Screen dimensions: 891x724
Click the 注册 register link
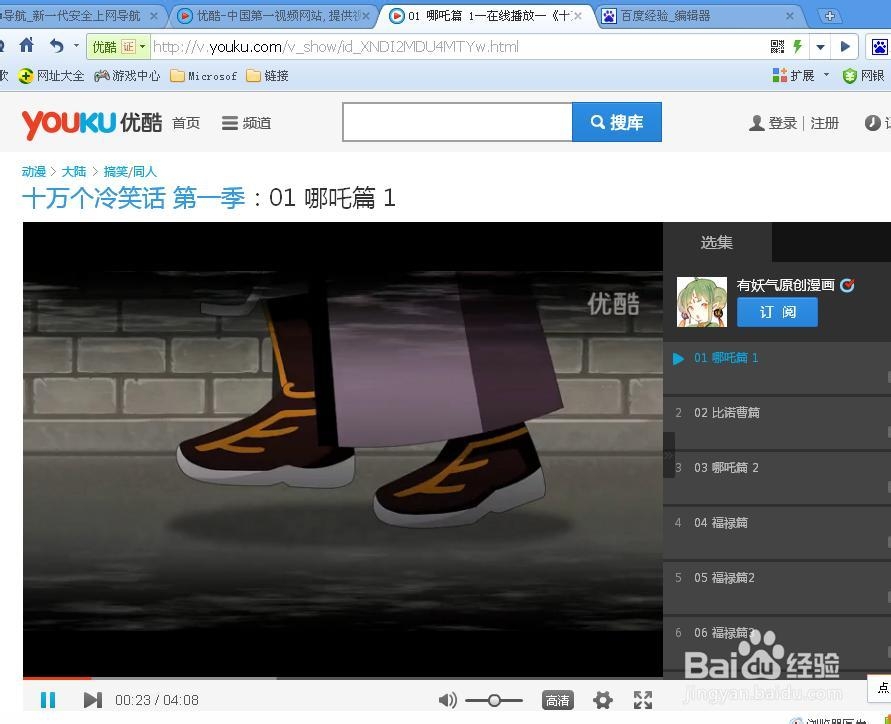(x=825, y=123)
